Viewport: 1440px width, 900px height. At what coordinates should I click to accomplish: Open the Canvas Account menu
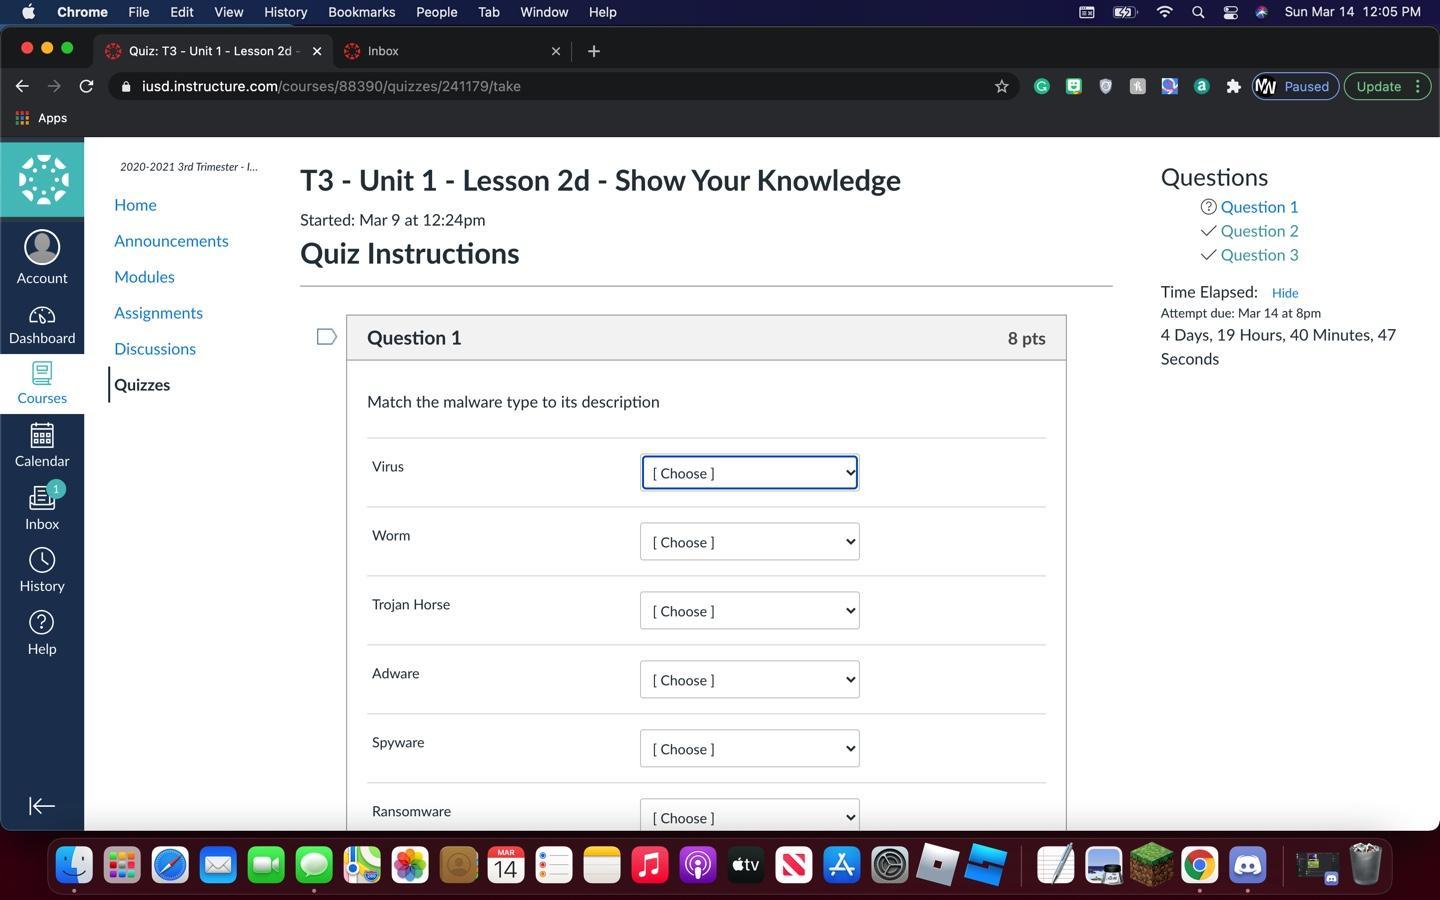[x=42, y=257]
